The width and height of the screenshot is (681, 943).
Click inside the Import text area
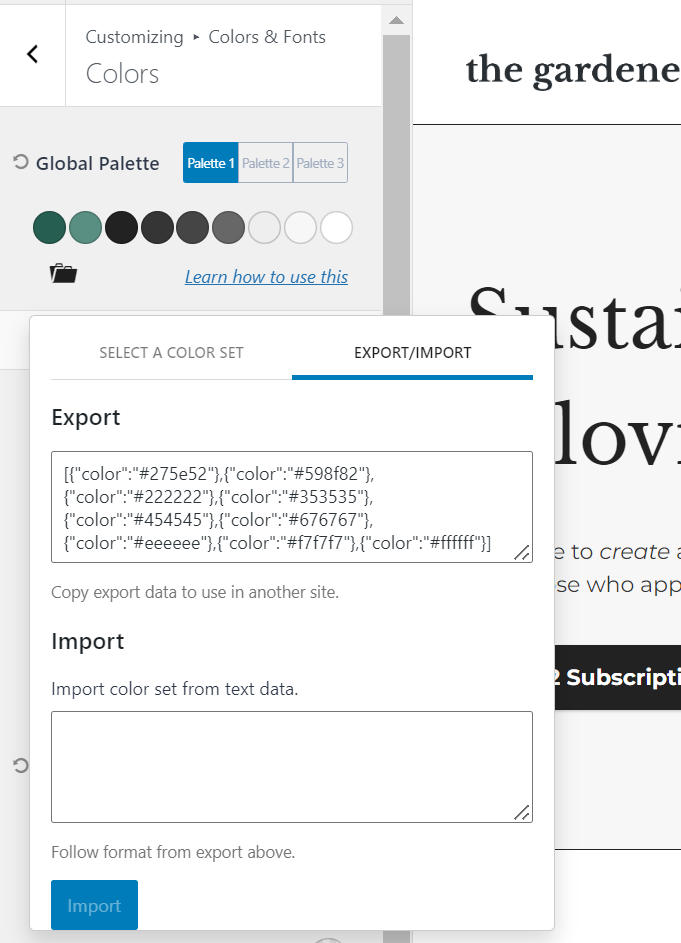(291, 766)
